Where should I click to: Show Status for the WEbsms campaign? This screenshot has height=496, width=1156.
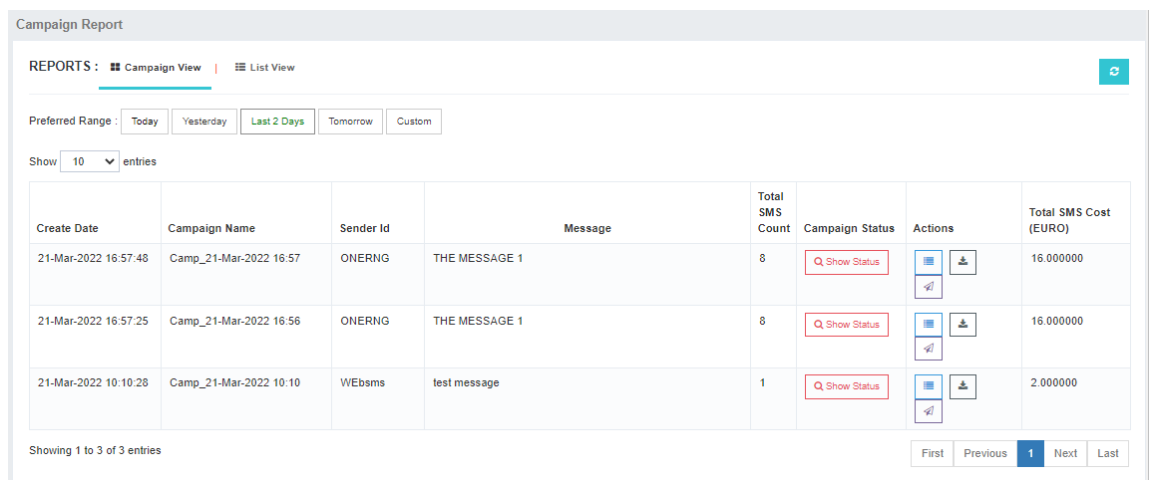pos(846,386)
